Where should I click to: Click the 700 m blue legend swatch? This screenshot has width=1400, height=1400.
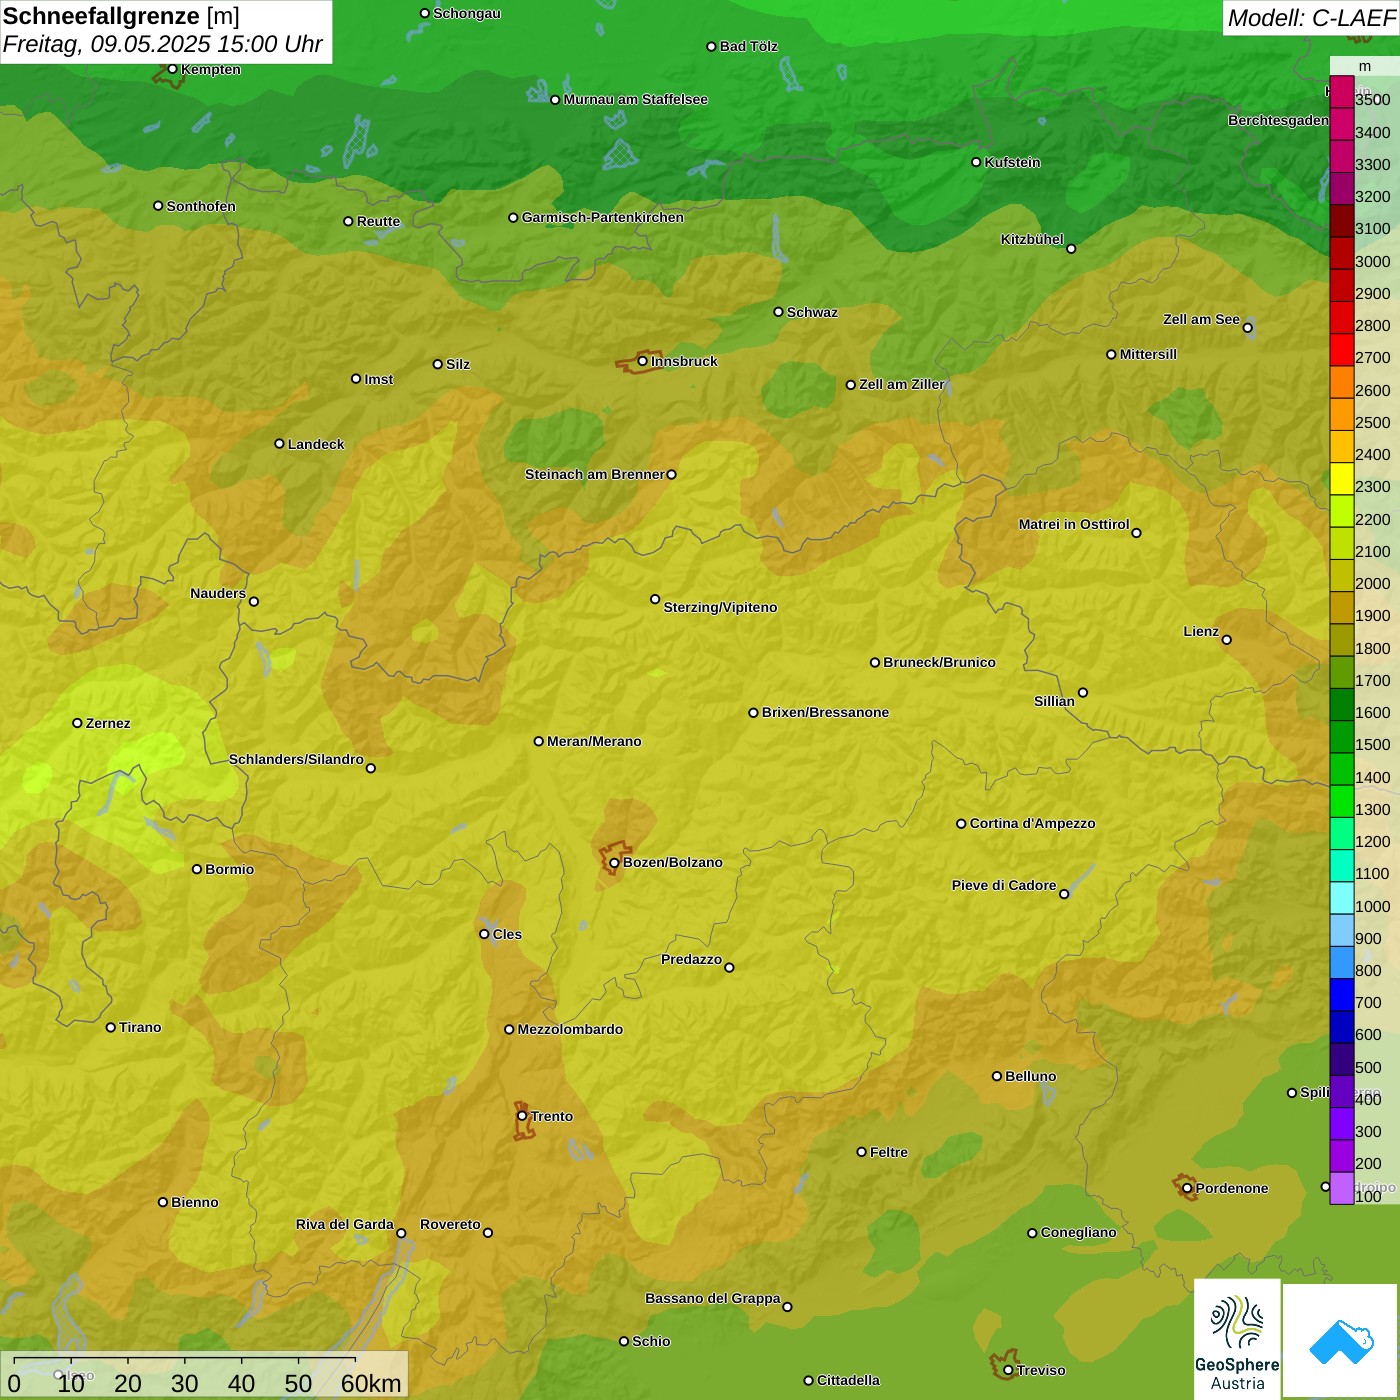click(1341, 994)
